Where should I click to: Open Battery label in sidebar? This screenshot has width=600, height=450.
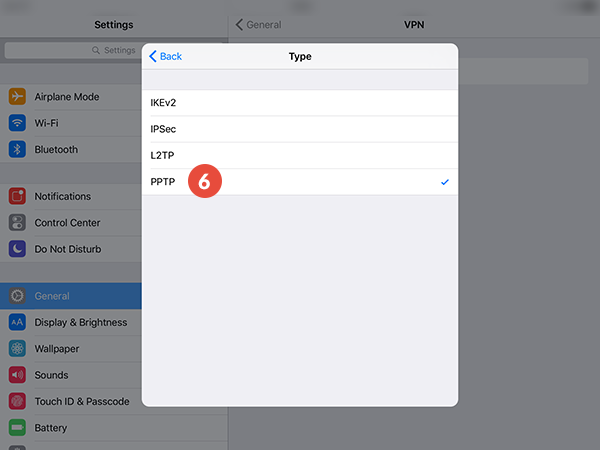click(x=51, y=428)
